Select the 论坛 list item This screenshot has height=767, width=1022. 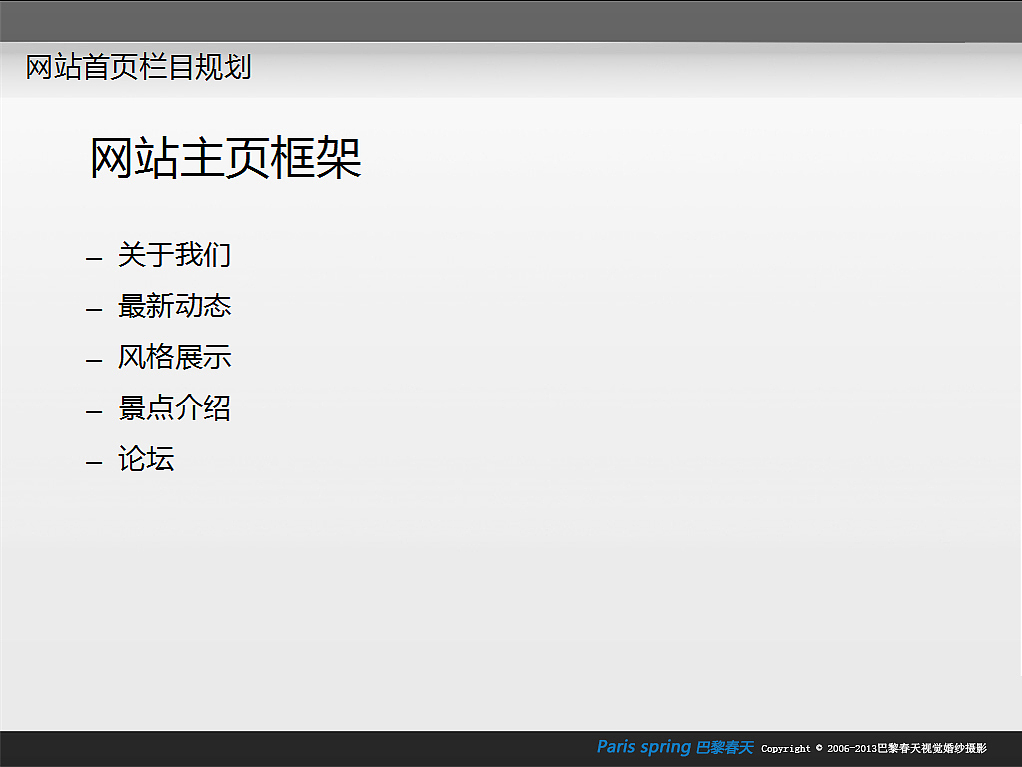(146, 459)
